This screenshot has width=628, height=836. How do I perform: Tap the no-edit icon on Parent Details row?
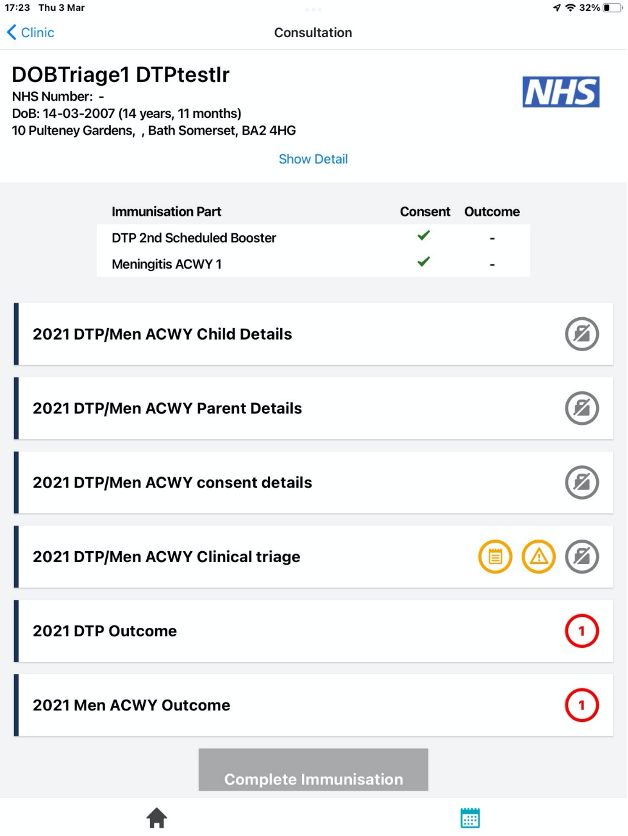point(581,408)
